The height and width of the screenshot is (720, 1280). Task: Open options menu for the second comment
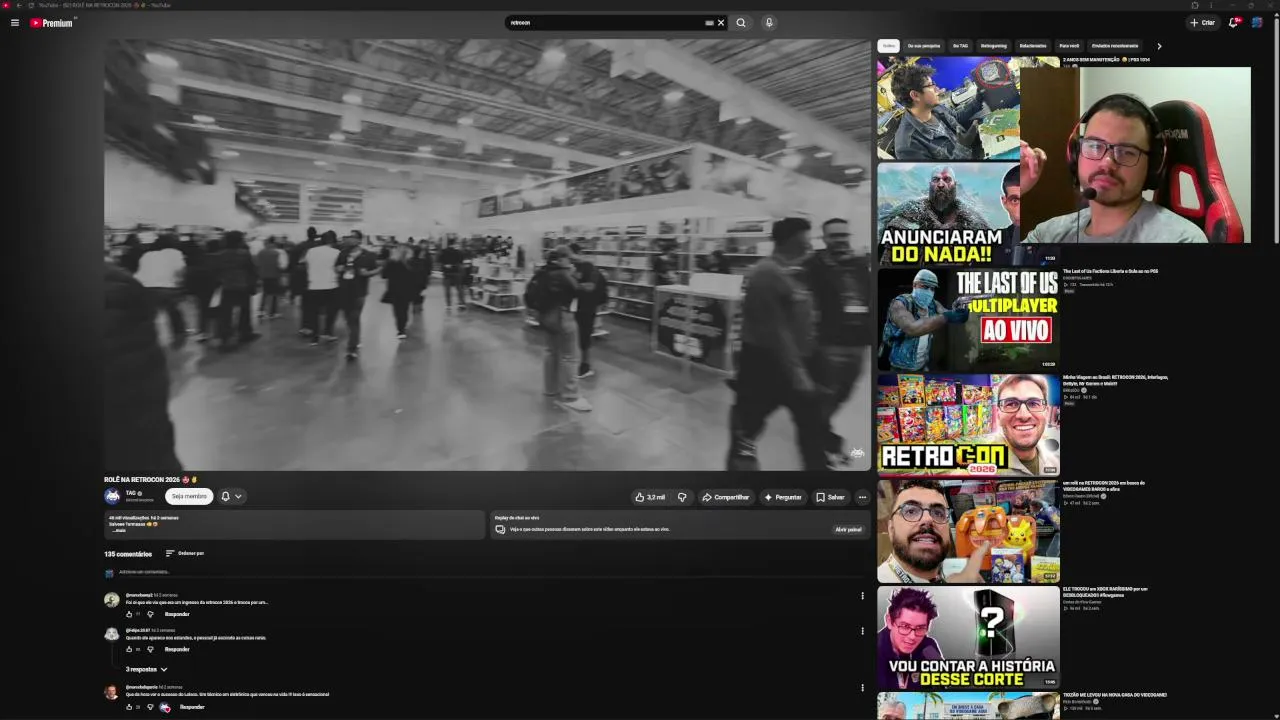coord(862,631)
